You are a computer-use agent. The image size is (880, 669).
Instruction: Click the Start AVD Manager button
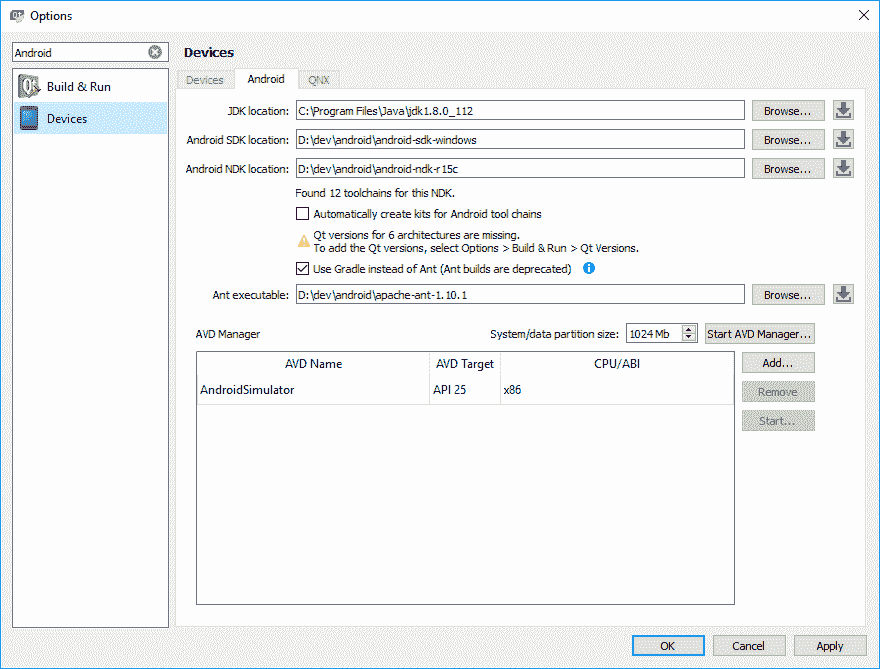click(759, 334)
